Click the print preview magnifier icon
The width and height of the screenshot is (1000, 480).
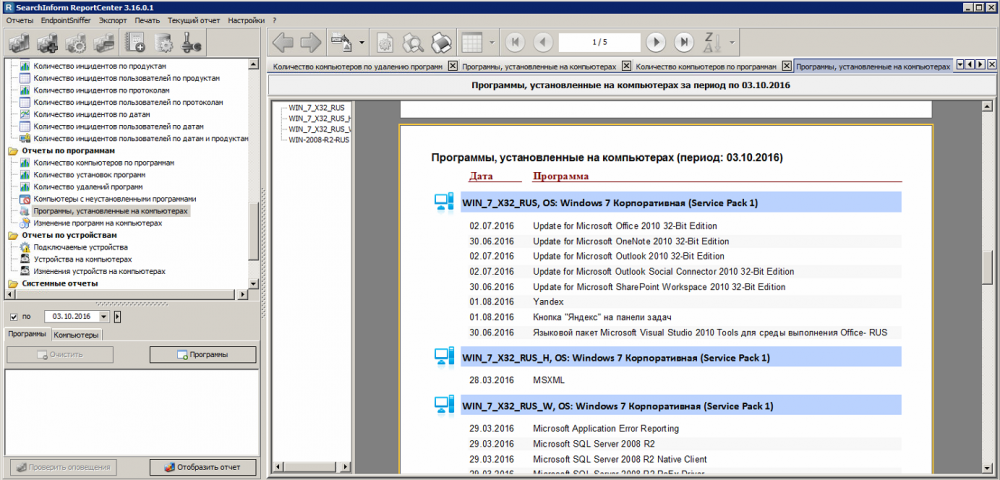coord(413,43)
